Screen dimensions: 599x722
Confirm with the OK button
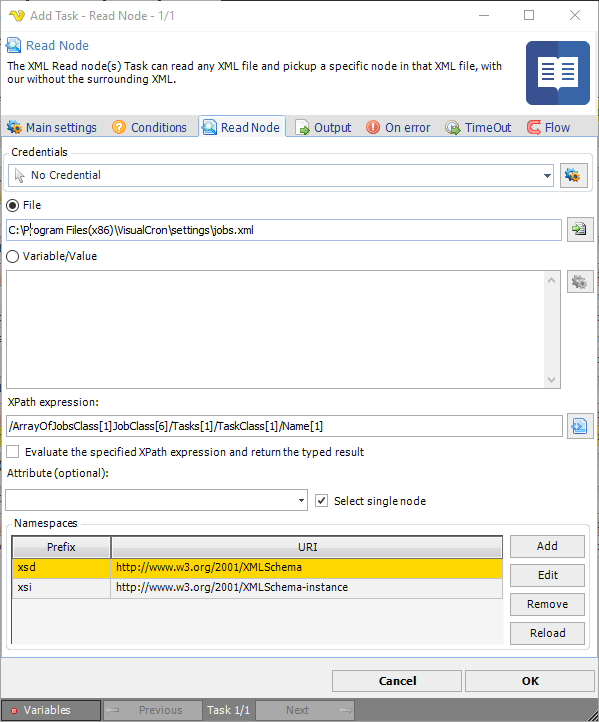tap(530, 681)
